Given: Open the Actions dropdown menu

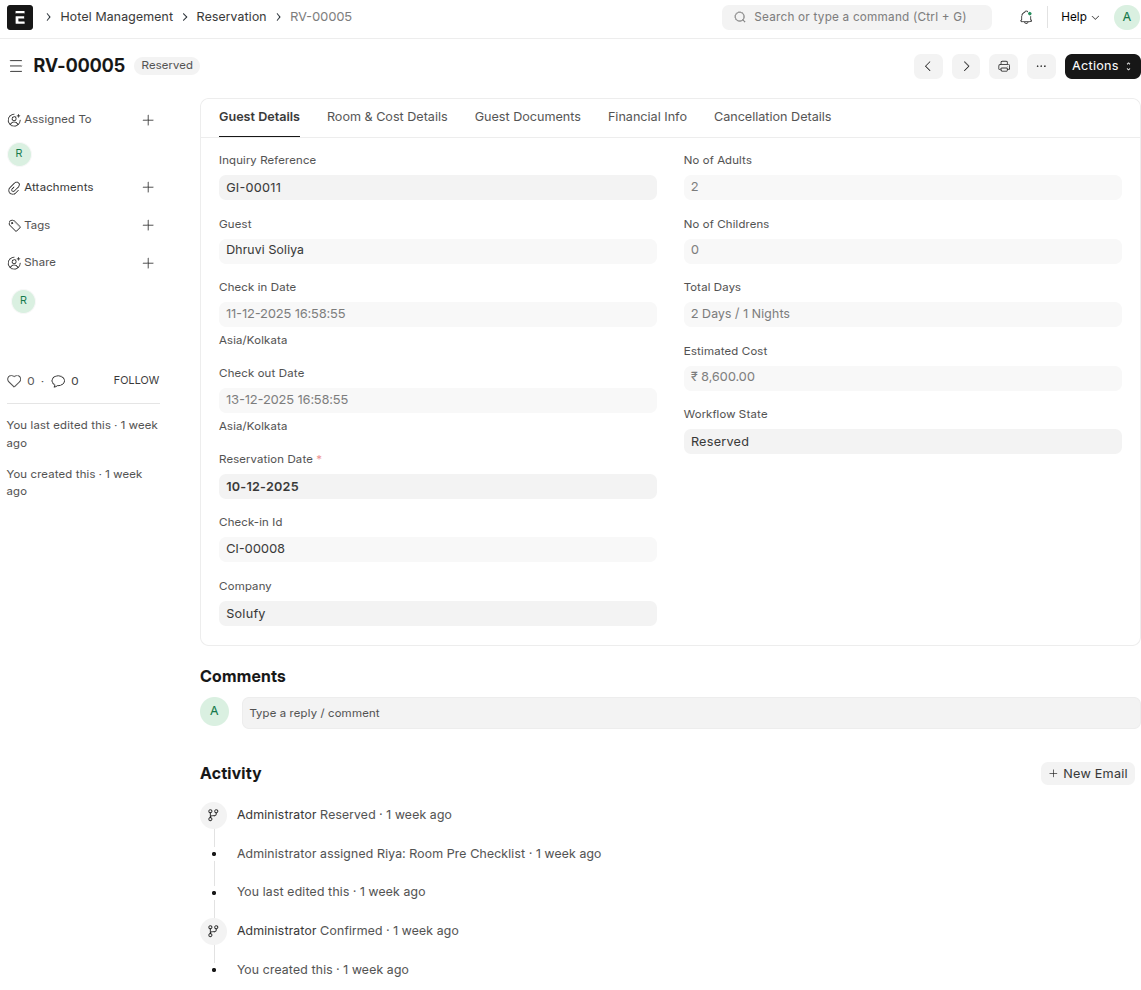Looking at the screenshot, I should click(x=1101, y=66).
